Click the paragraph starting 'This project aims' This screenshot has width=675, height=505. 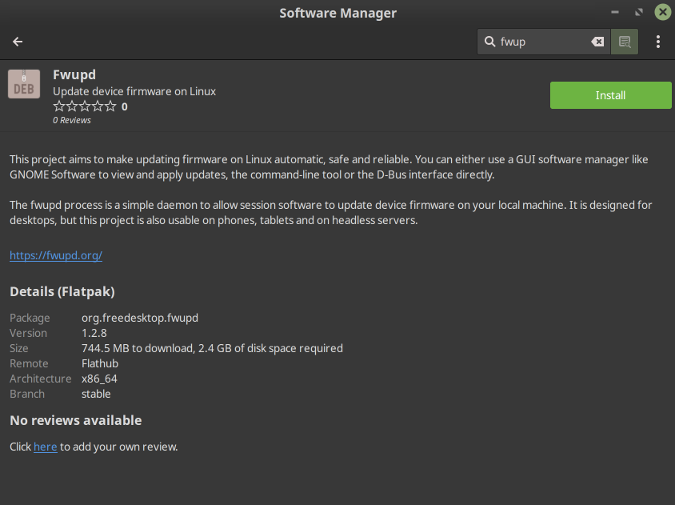[x=329, y=167]
